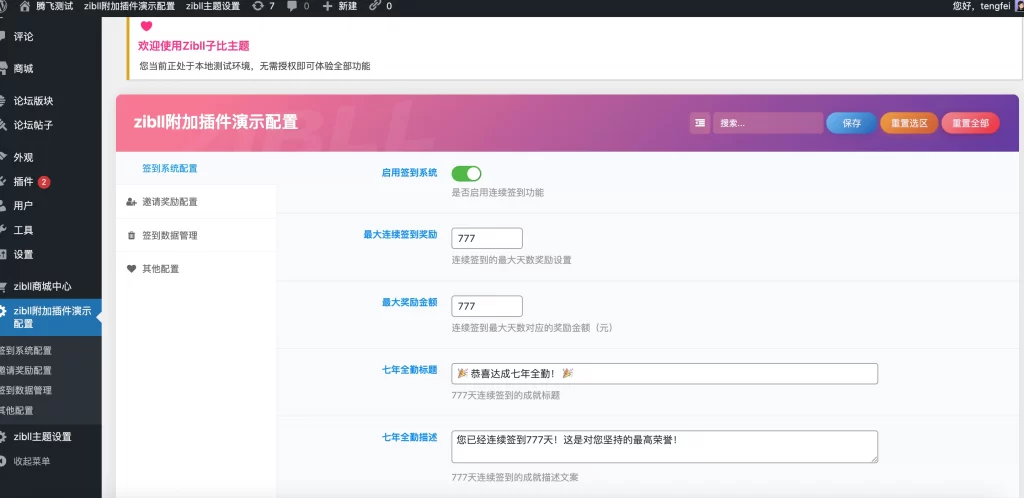The width and height of the screenshot is (1024, 498).
Task: Switch to the 其他配置 tab
Action: 196,269
